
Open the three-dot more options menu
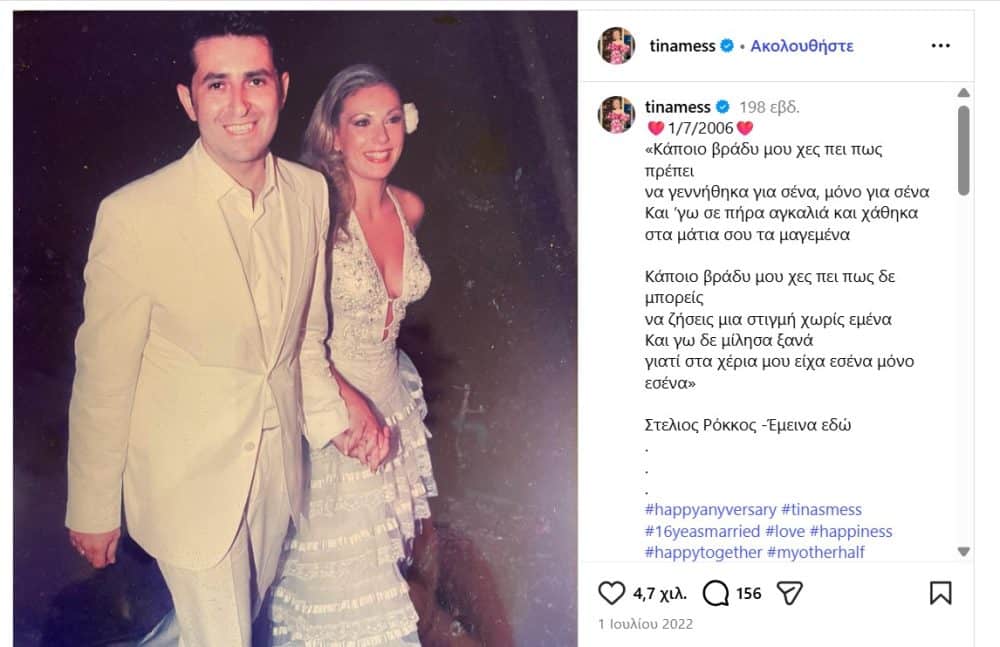pos(940,46)
